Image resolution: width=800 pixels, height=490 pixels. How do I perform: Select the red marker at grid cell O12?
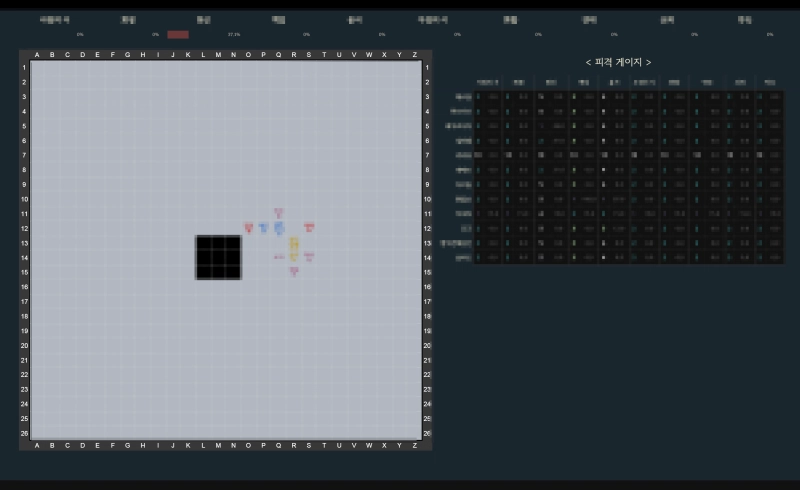coord(249,228)
